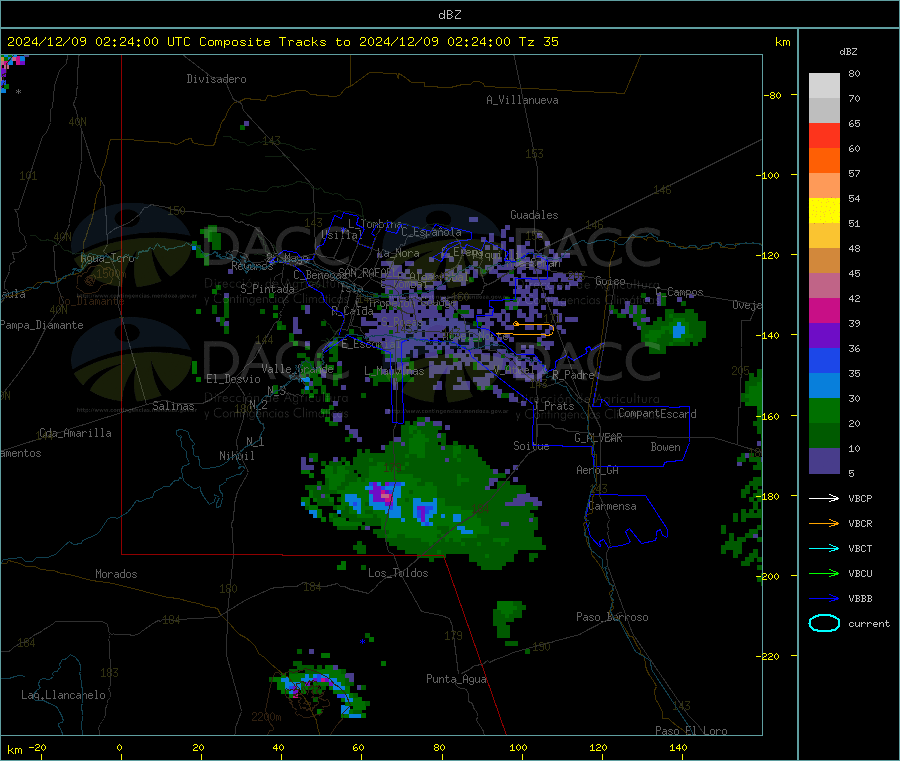Click the Nihuil location label
This screenshot has height=761, width=900.
(237, 456)
